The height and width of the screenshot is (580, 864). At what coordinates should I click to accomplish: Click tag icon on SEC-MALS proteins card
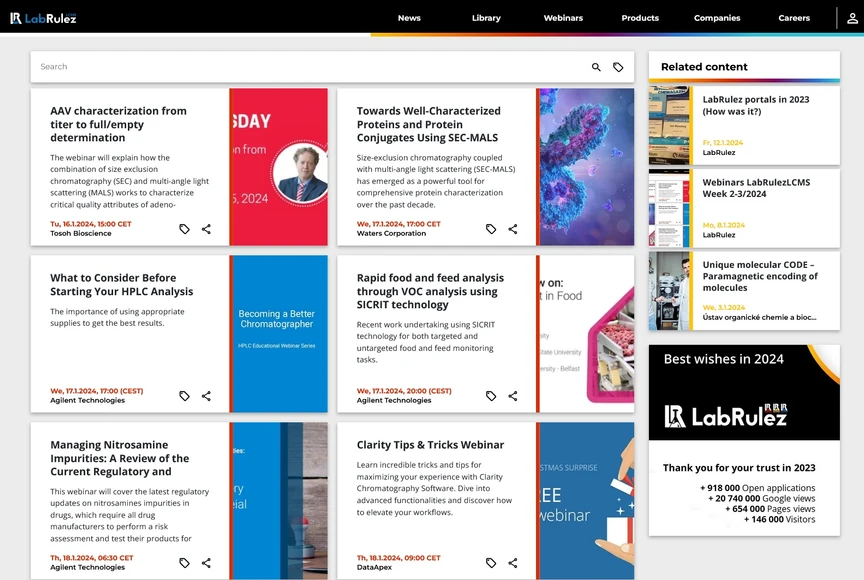(491, 229)
